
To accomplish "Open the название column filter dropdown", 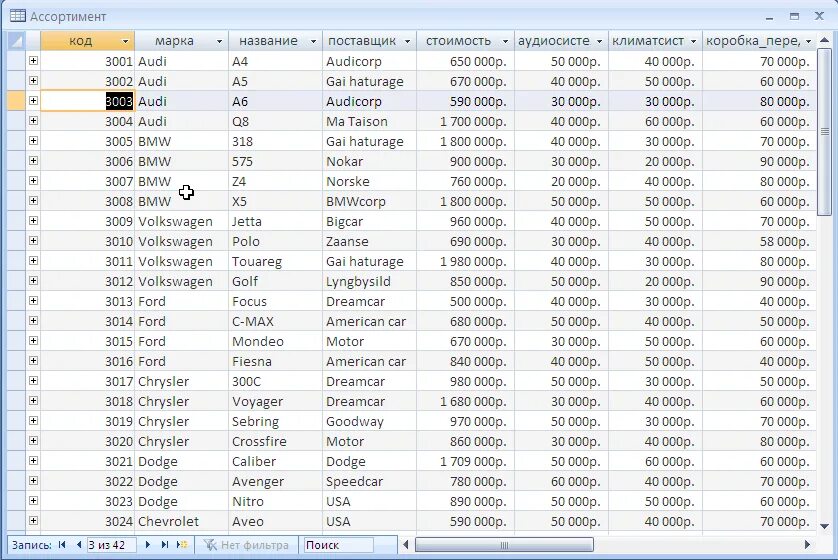I will [313, 41].
